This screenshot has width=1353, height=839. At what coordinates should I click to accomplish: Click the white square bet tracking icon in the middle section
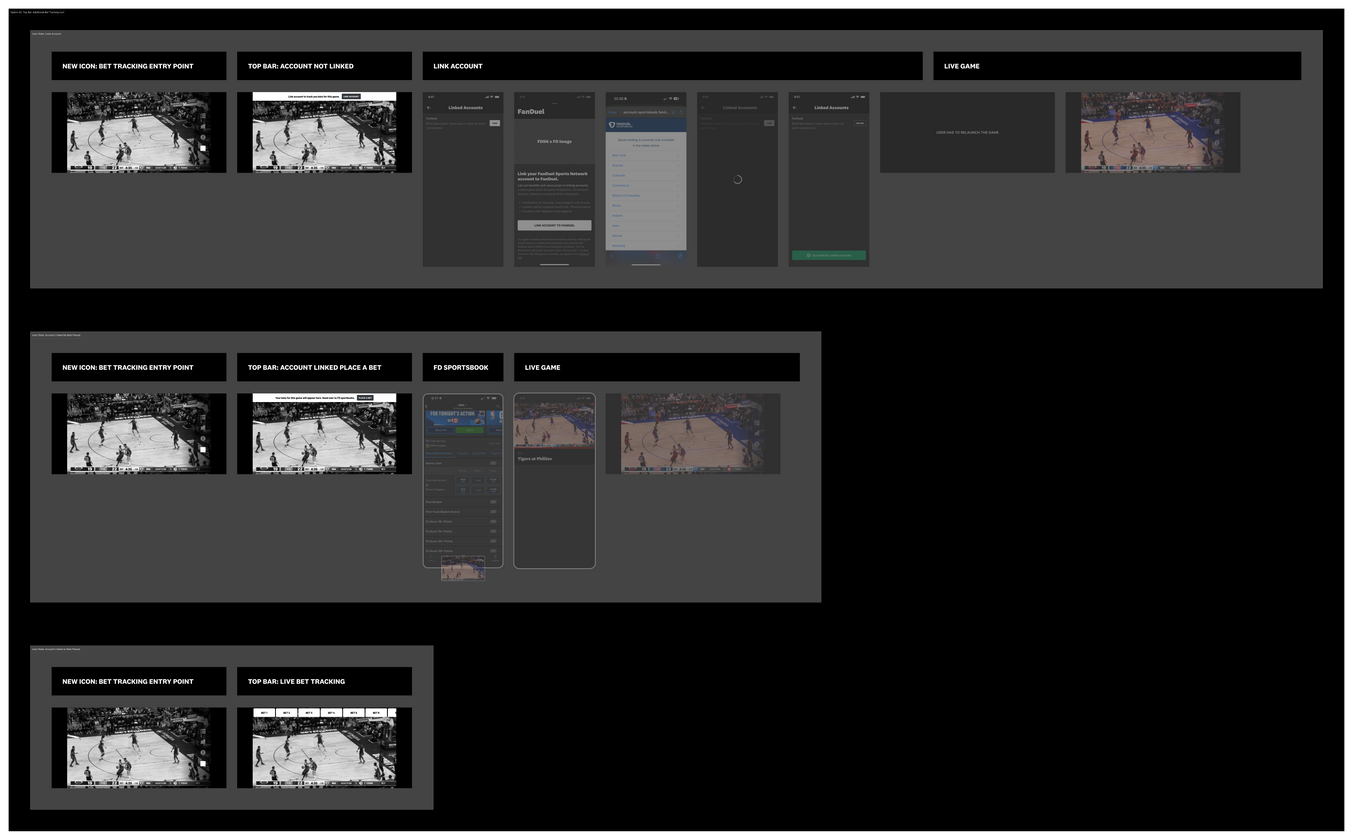203,449
